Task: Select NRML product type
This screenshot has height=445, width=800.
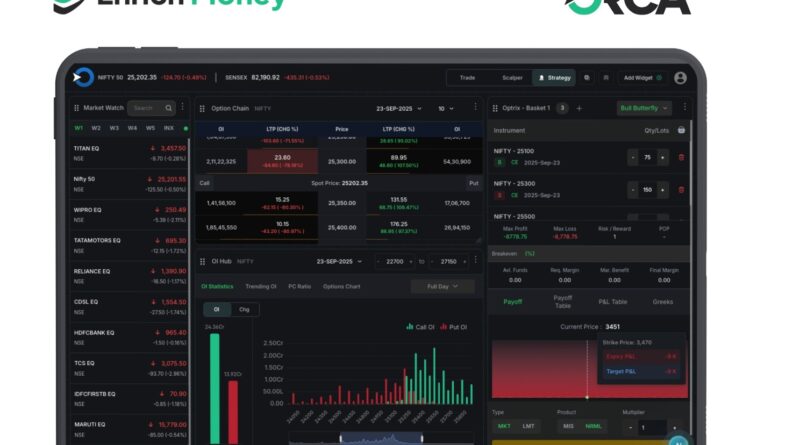Action: 594,427
